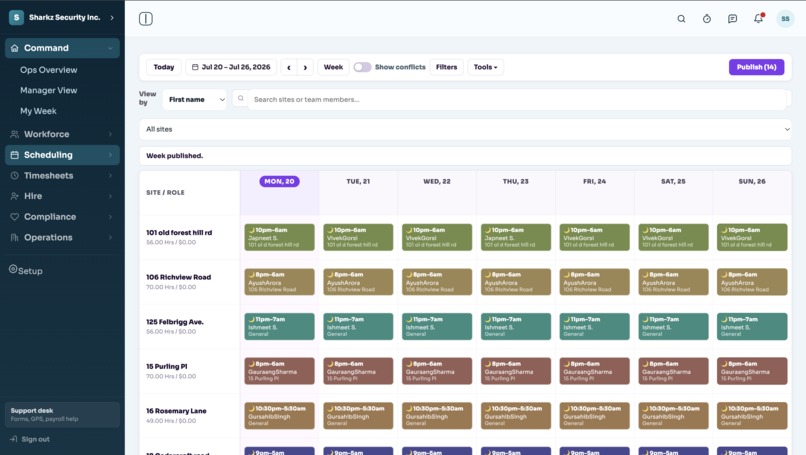Go to previous week arrow
This screenshot has height=455, width=806.
(289, 67)
